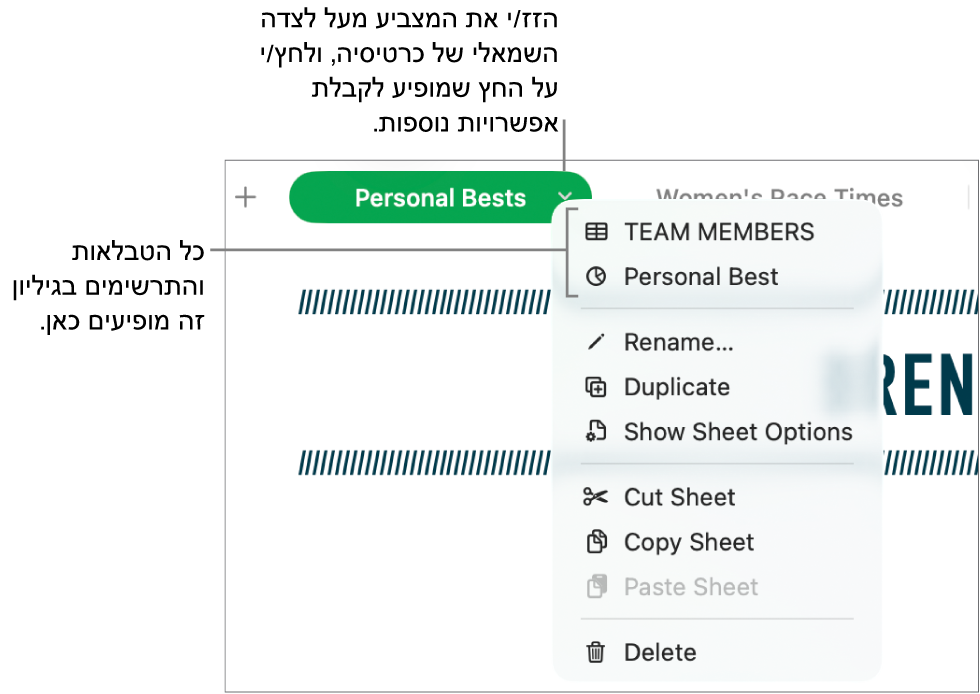
Task: Click the copy pages icon
Action: 596,542
